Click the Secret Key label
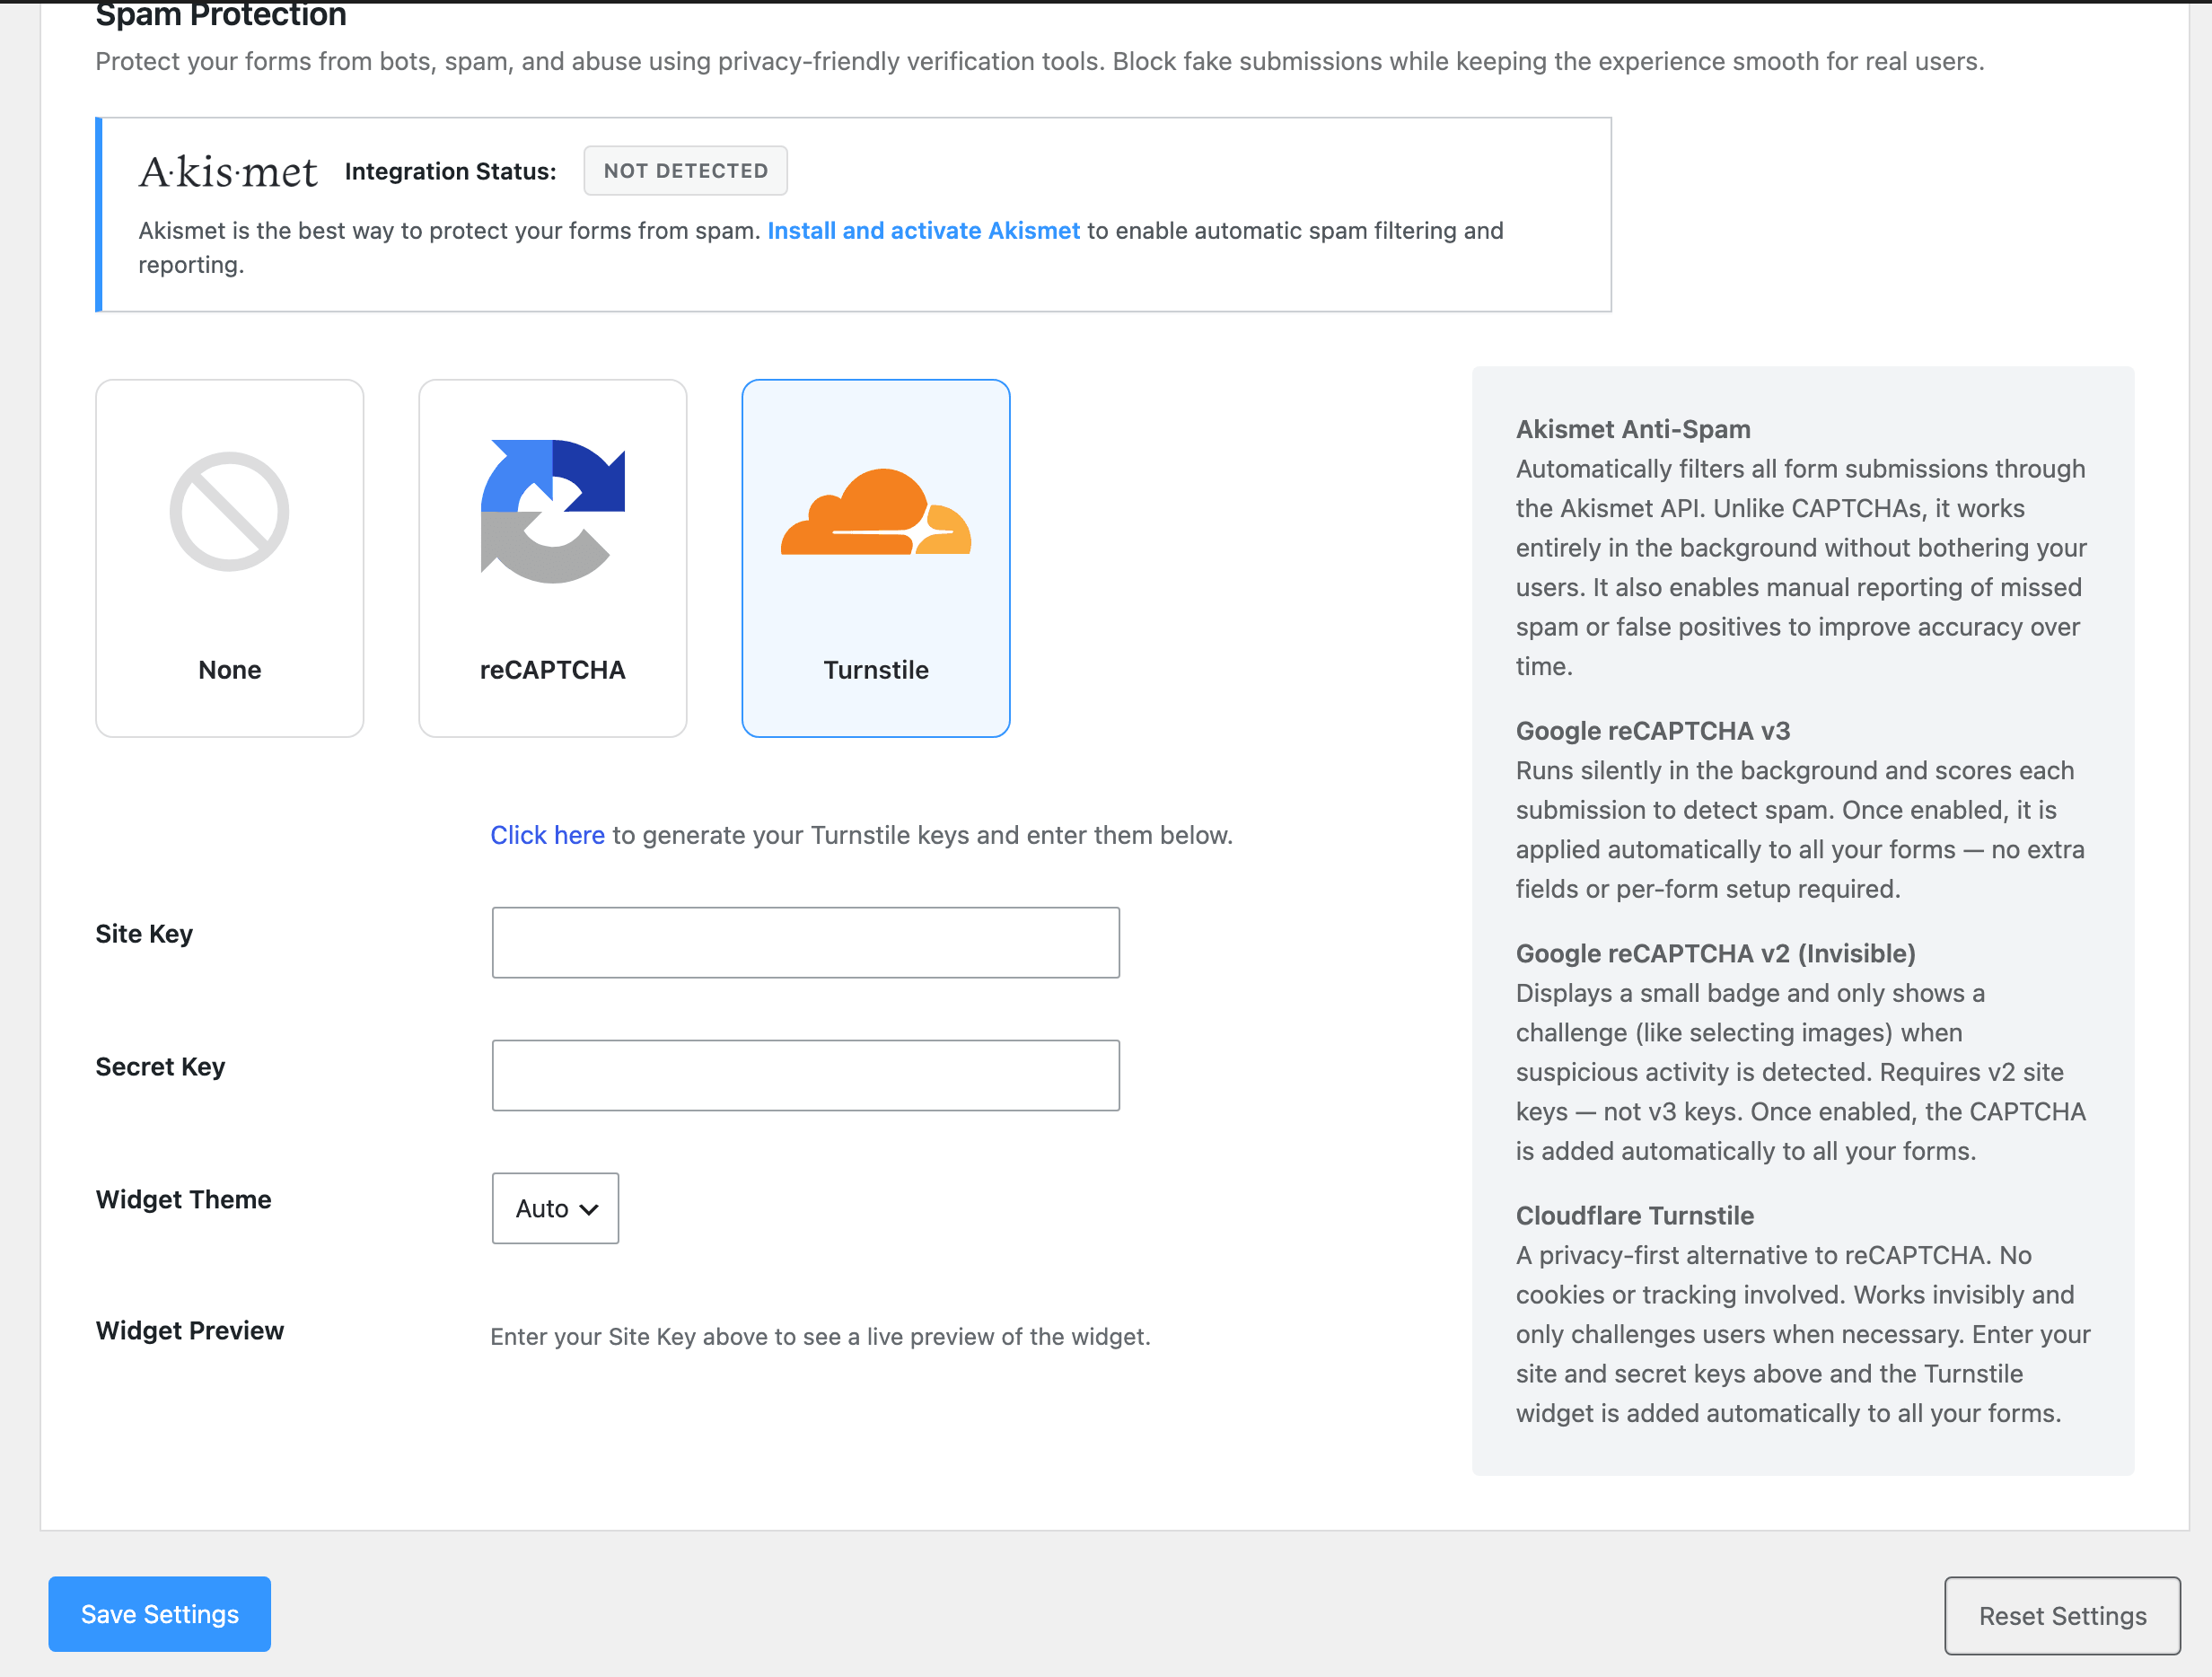 [160, 1067]
